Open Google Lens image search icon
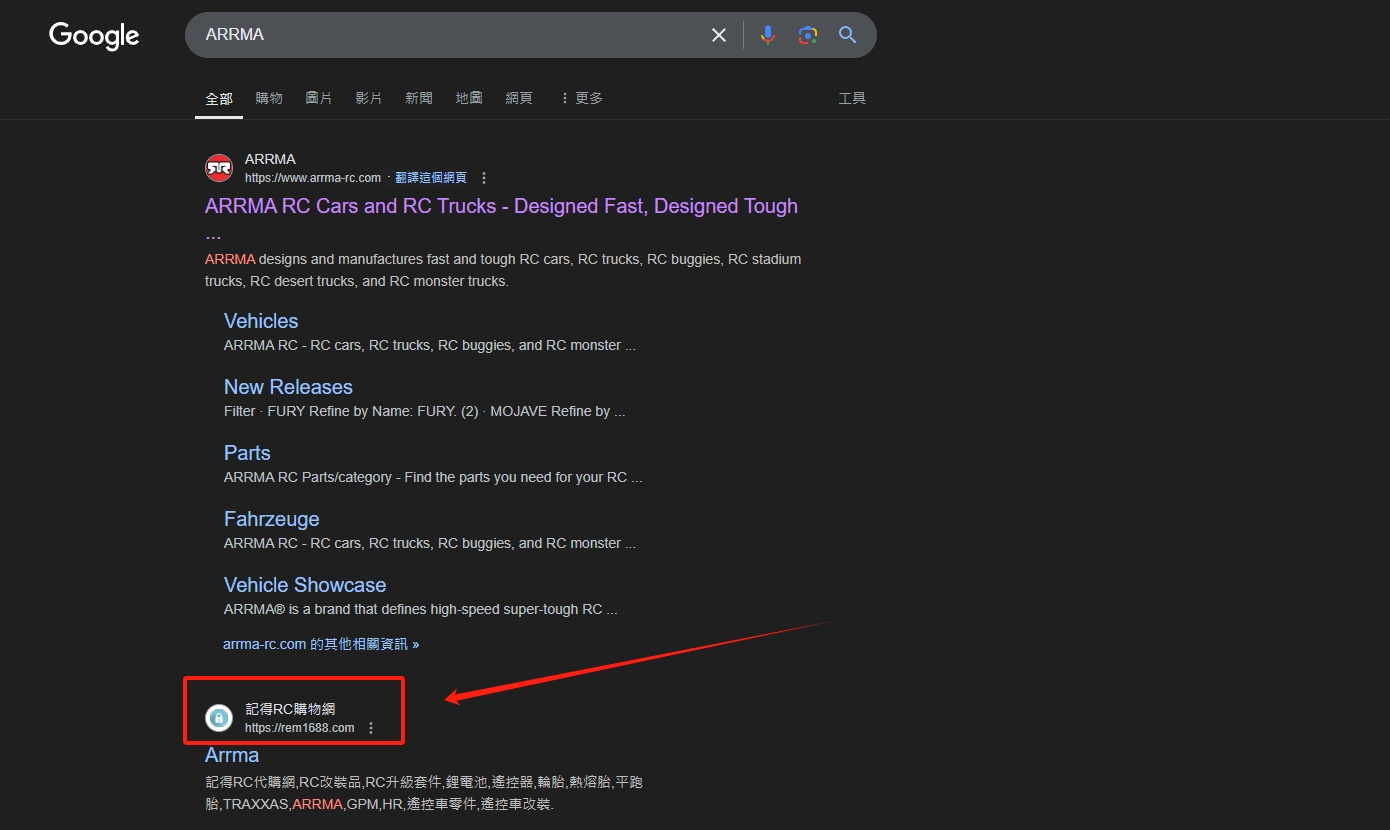1390x830 pixels. pyautogui.click(x=808, y=35)
